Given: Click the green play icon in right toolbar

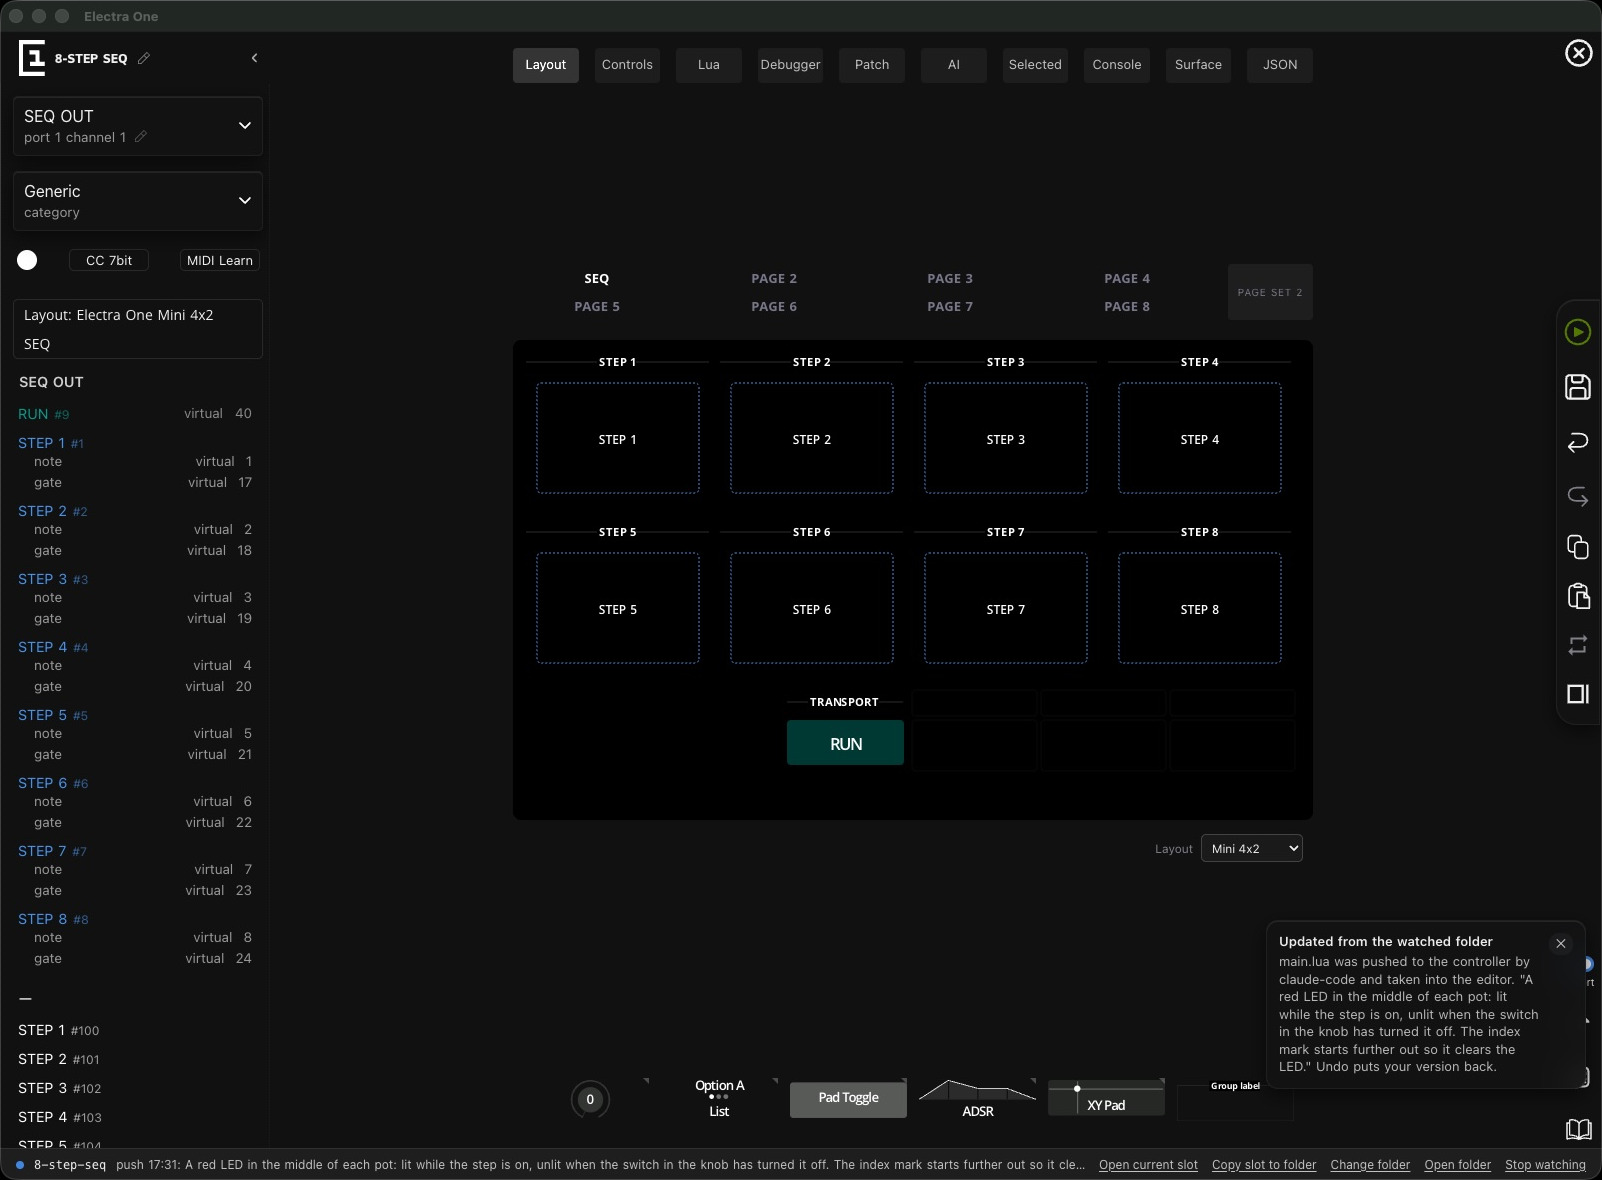Looking at the screenshot, I should pos(1577,332).
